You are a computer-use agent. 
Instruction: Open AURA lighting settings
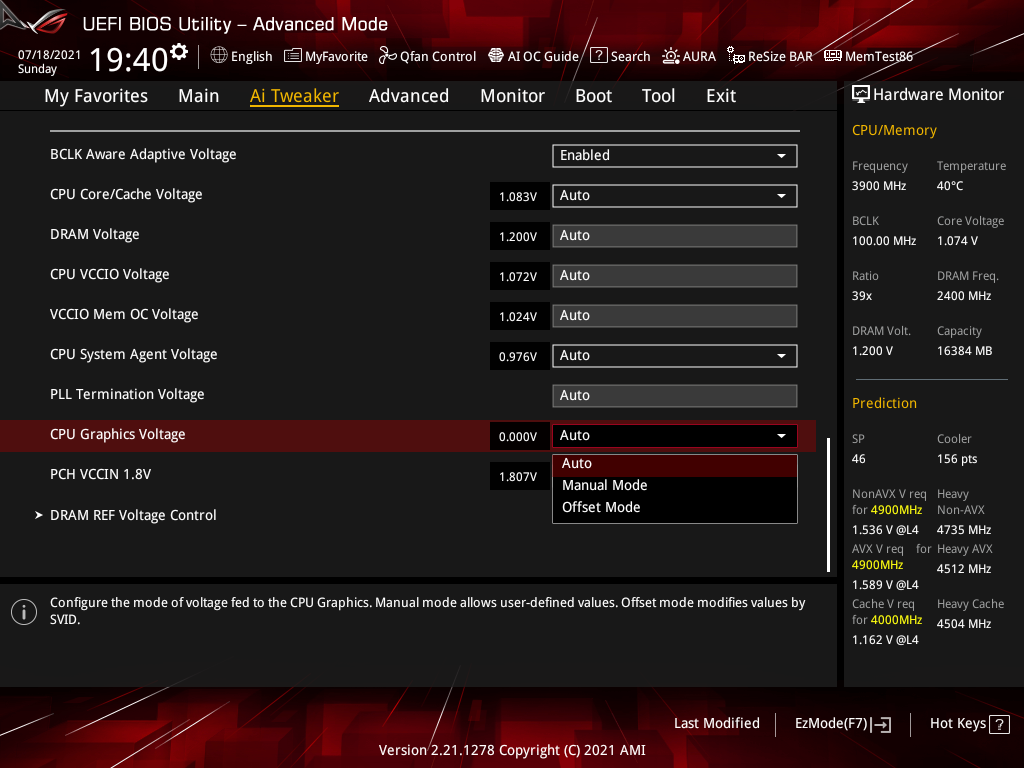[x=689, y=56]
